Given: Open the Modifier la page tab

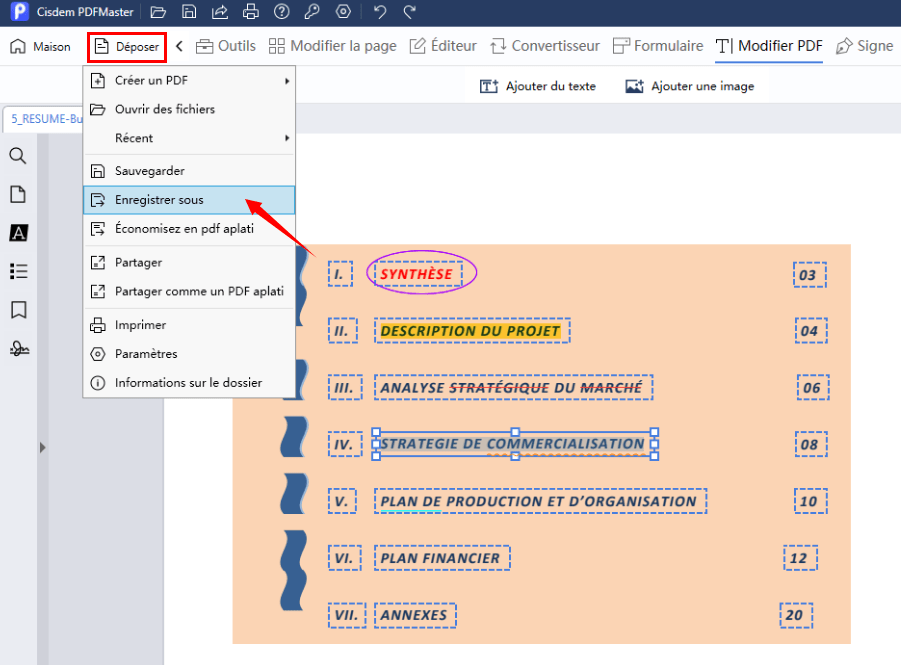Looking at the screenshot, I should (x=331, y=46).
